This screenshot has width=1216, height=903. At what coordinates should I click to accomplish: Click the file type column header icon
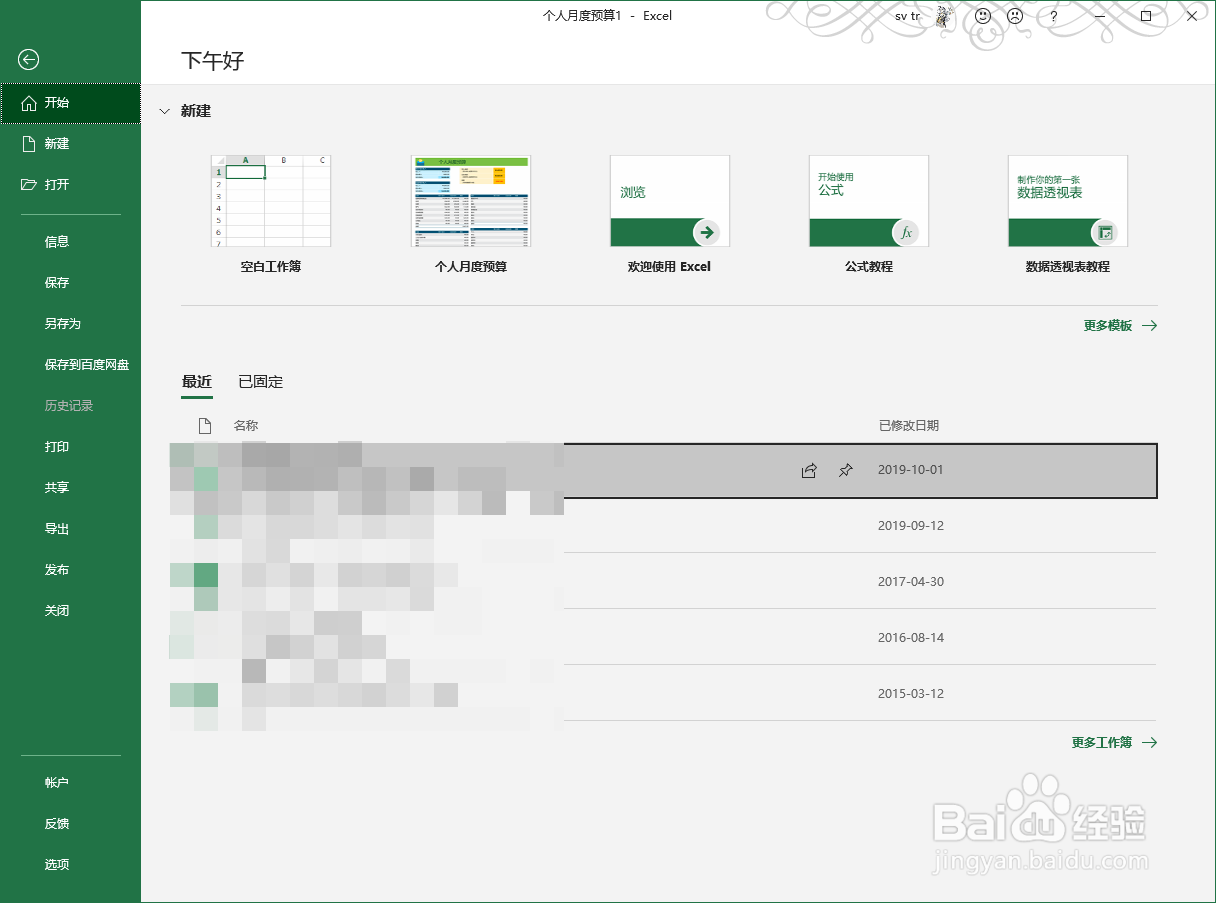click(x=205, y=426)
